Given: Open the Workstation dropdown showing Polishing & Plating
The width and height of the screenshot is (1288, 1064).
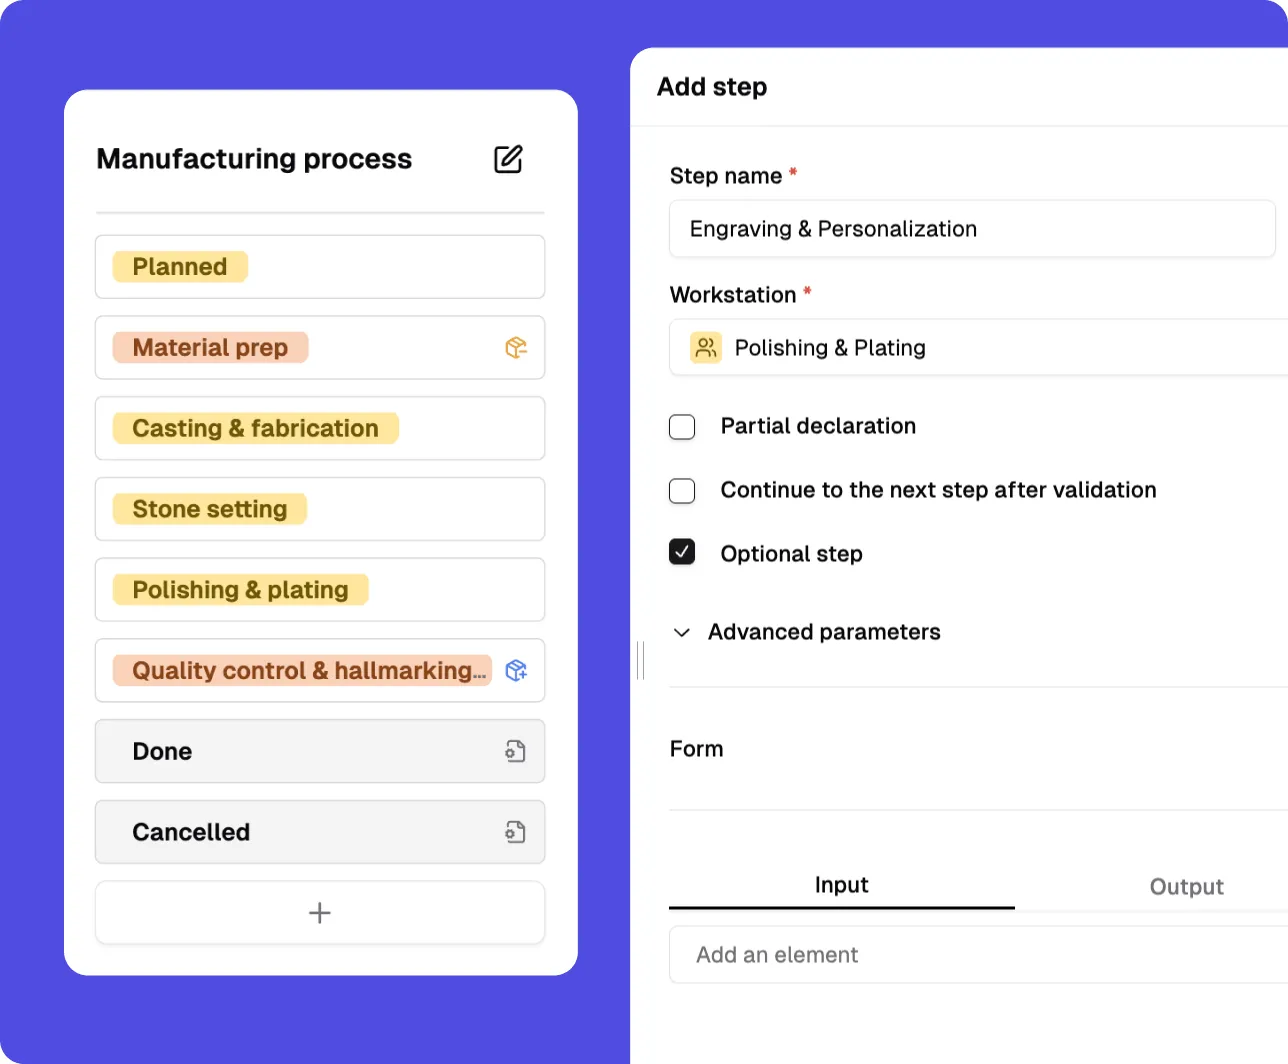Looking at the screenshot, I should pyautogui.click(x=978, y=348).
